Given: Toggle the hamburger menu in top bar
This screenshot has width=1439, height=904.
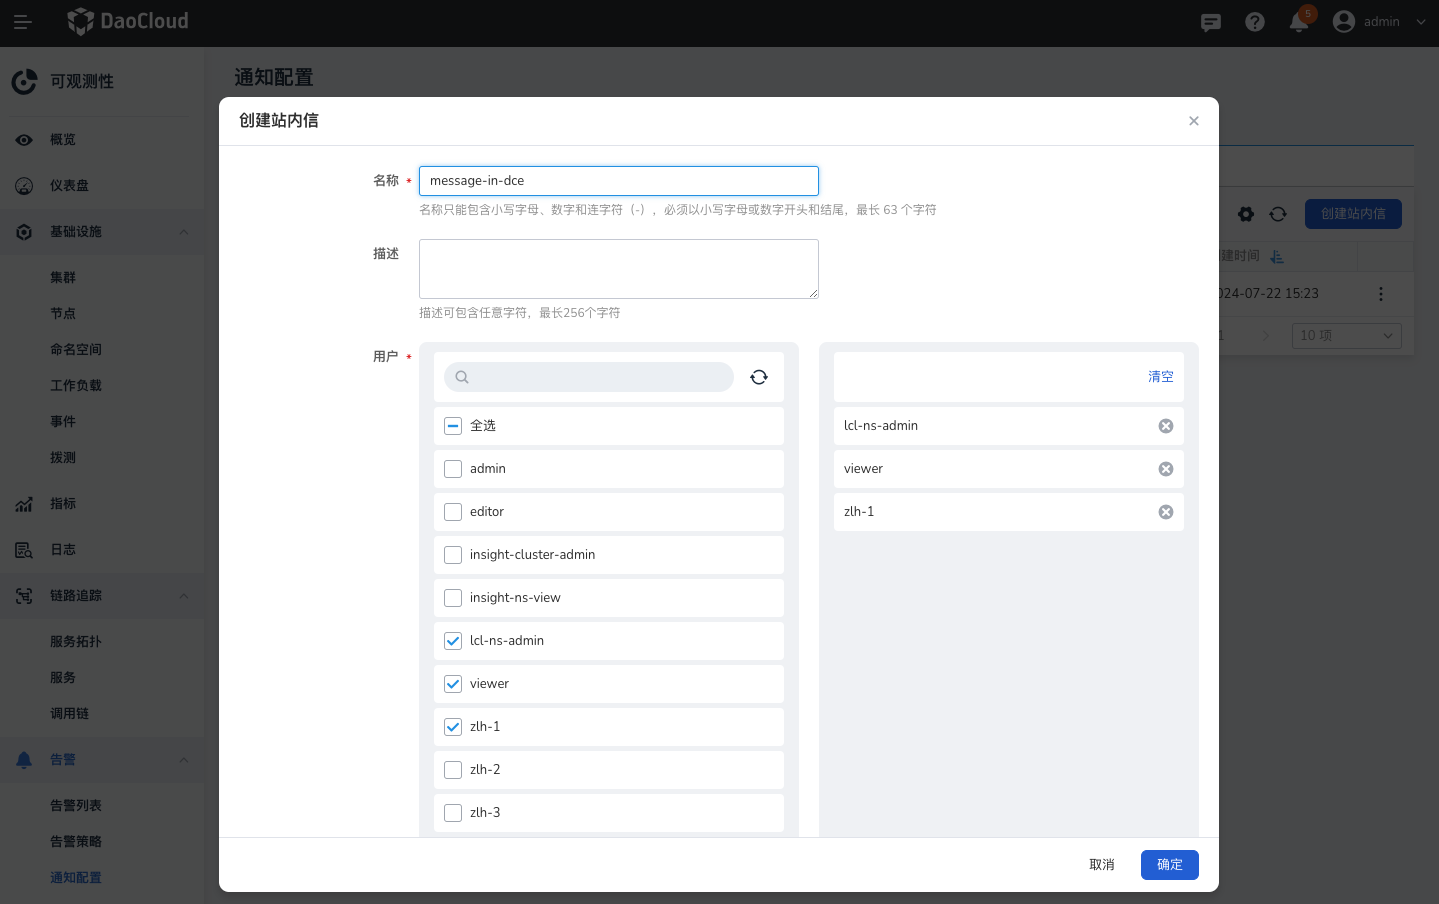Looking at the screenshot, I should (22, 22).
